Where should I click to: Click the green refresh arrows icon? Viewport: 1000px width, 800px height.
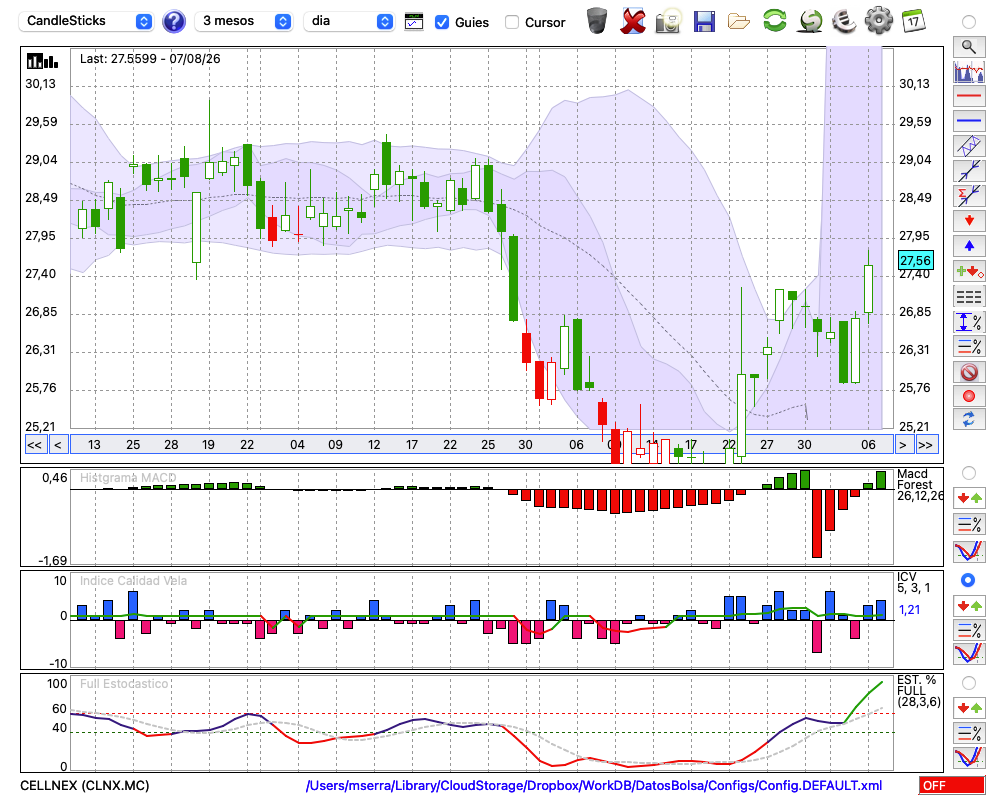pos(774,20)
